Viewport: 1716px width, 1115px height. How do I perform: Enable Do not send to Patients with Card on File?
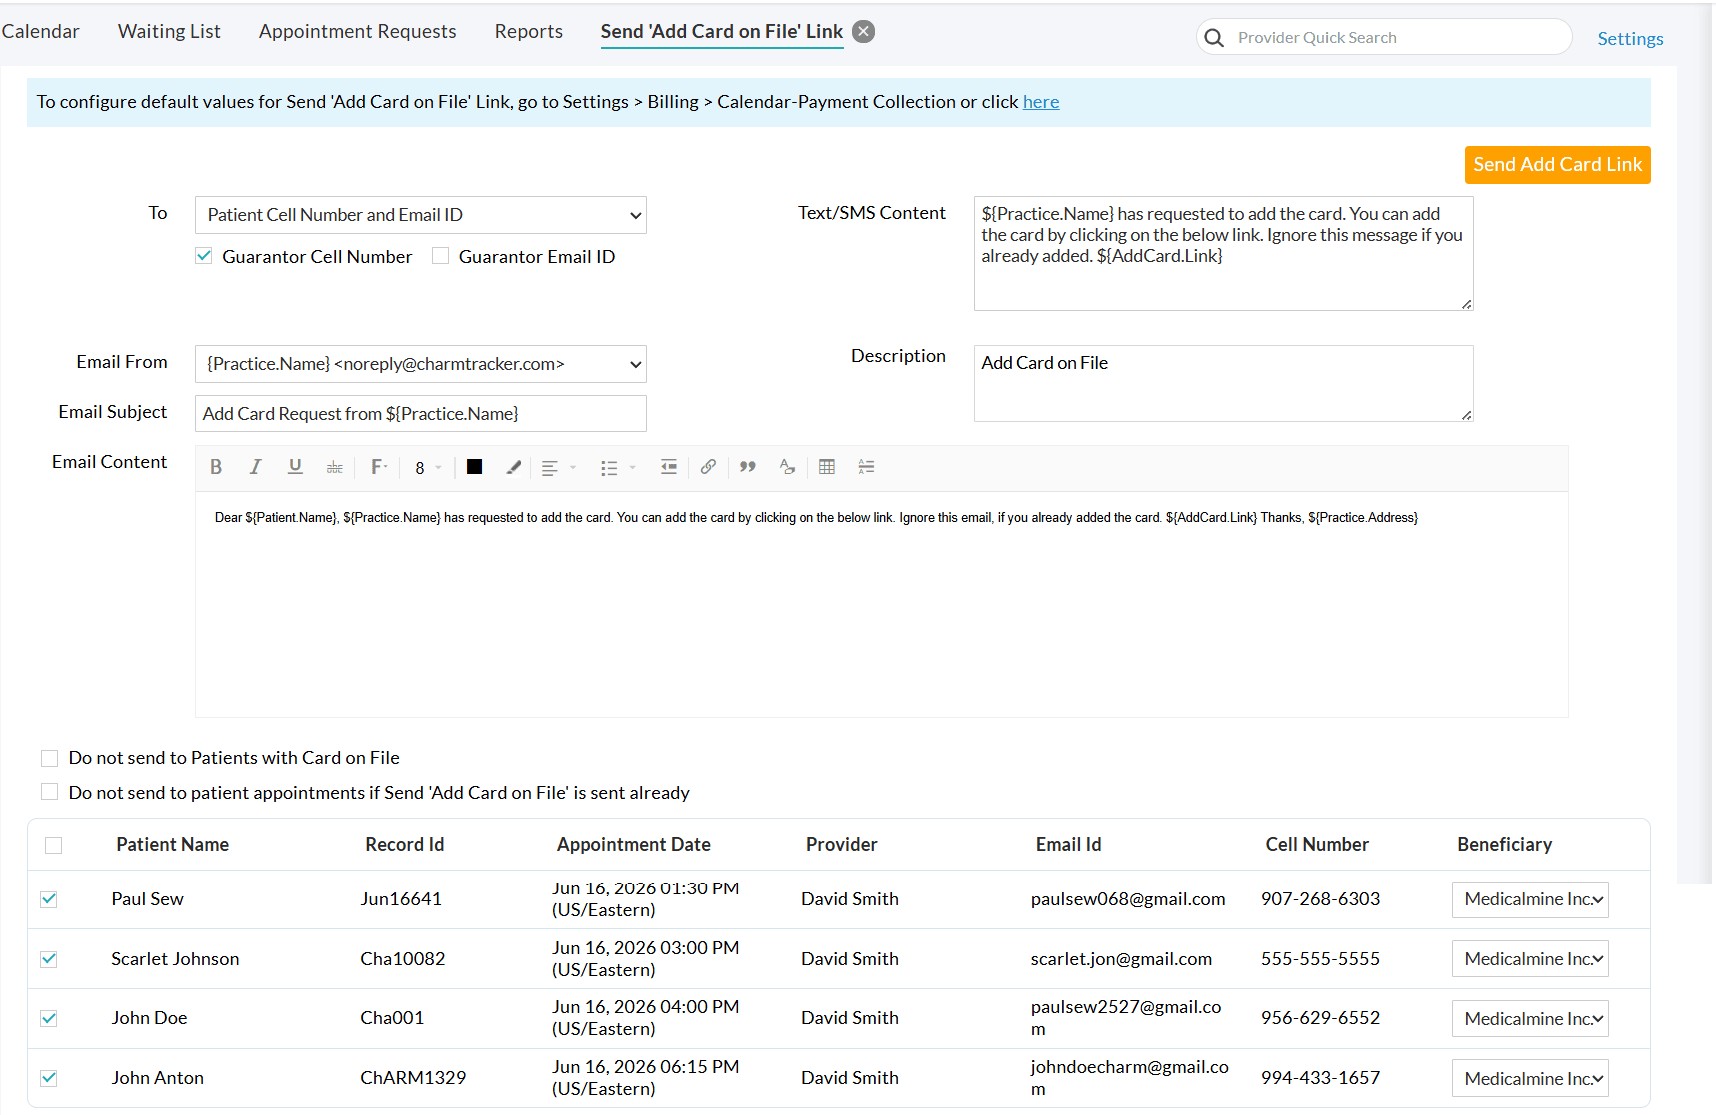point(49,758)
